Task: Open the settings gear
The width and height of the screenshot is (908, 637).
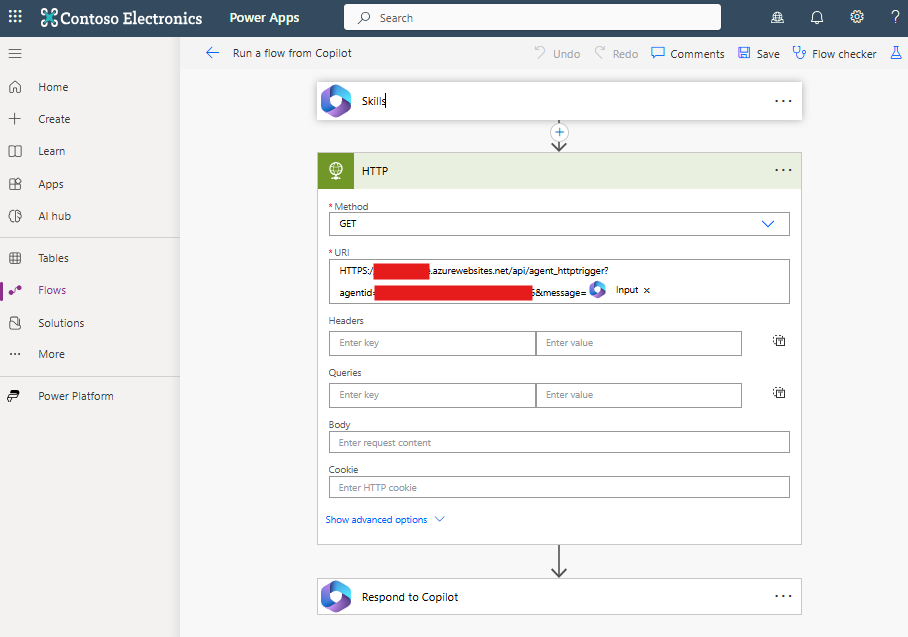Action: pyautogui.click(x=856, y=17)
